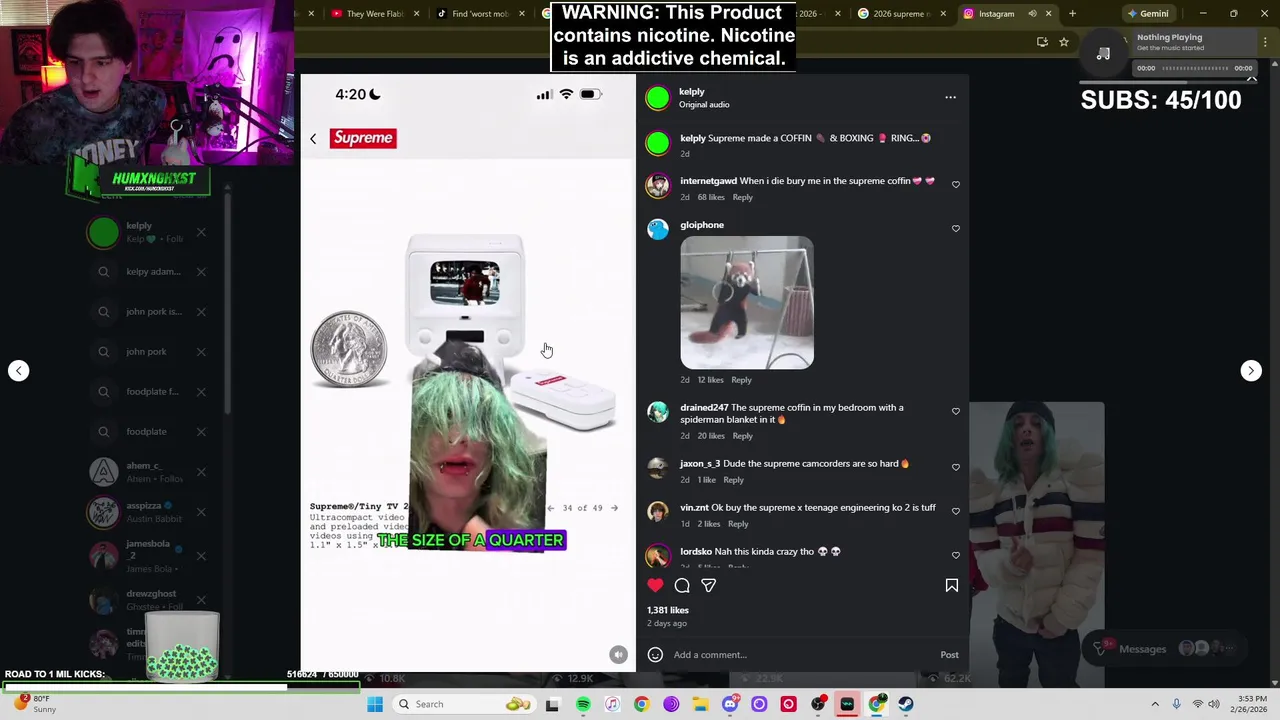This screenshot has width=1280, height=720.
Task: Reply to vin.znt's comment
Action: click(738, 524)
